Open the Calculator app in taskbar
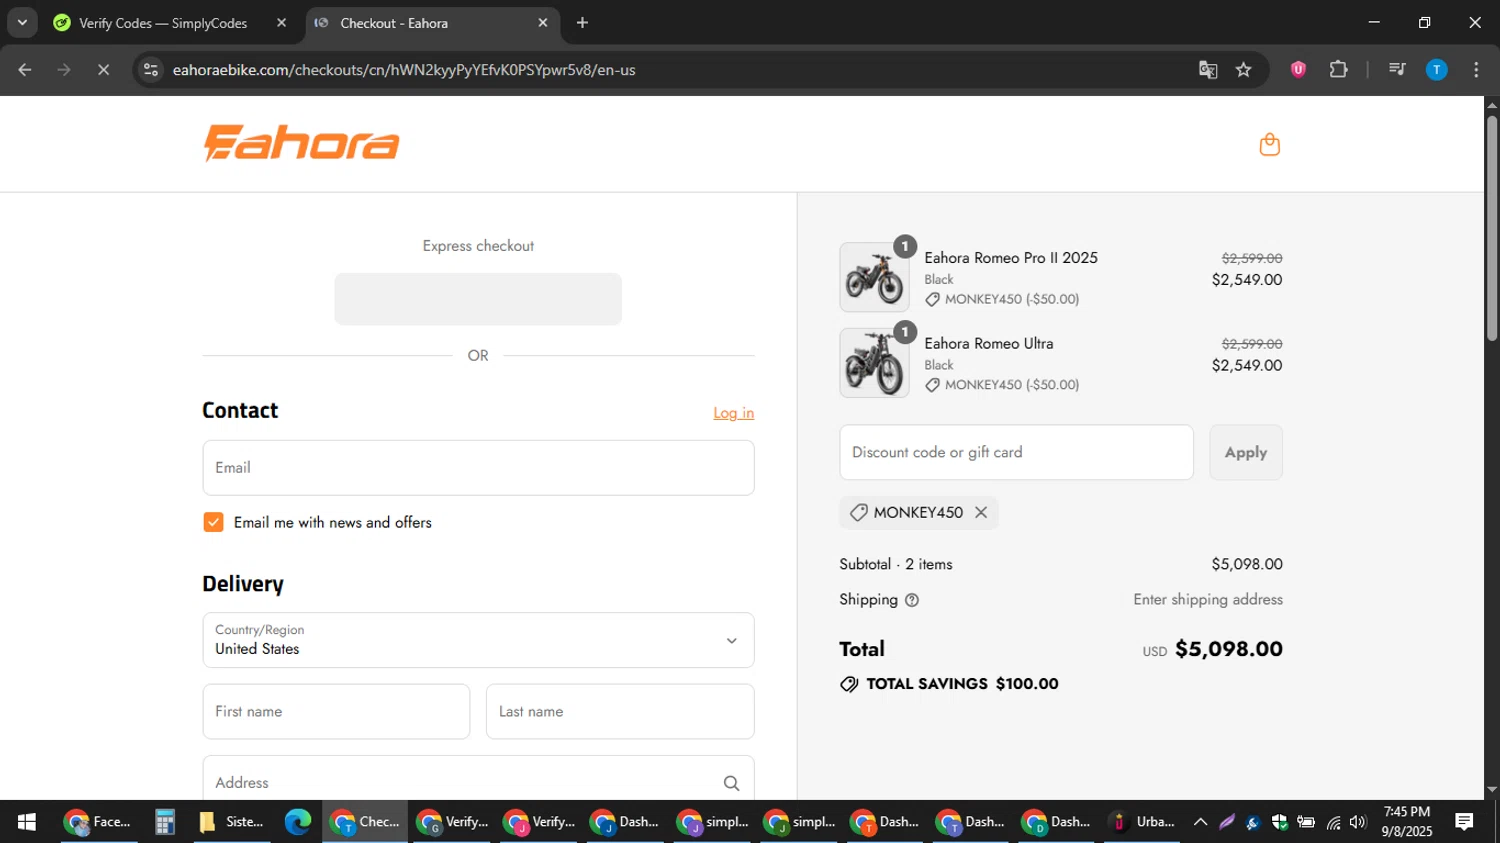This screenshot has width=1500, height=843. (165, 822)
